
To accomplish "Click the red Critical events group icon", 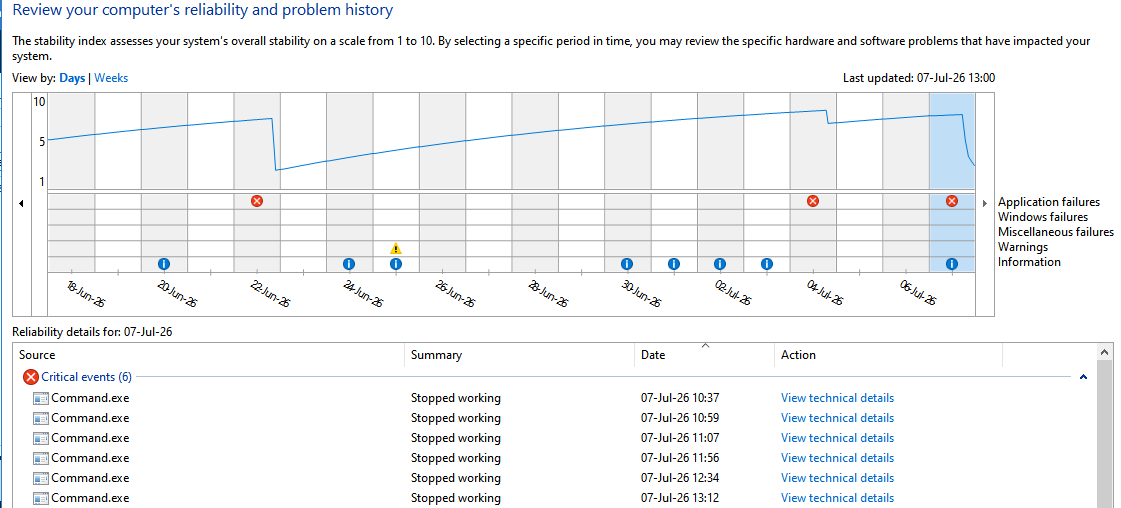I will [x=31, y=377].
